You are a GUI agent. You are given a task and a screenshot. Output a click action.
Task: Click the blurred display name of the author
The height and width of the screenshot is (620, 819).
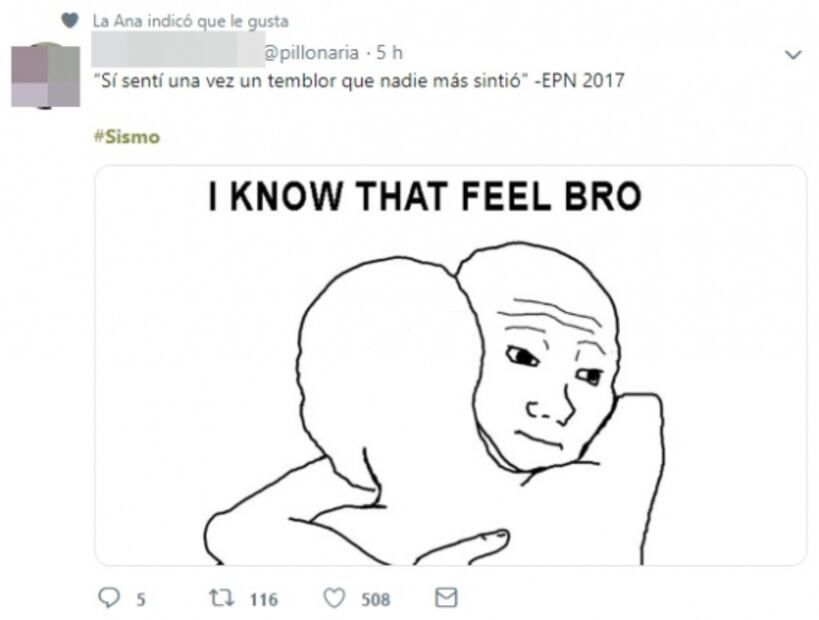[178, 49]
